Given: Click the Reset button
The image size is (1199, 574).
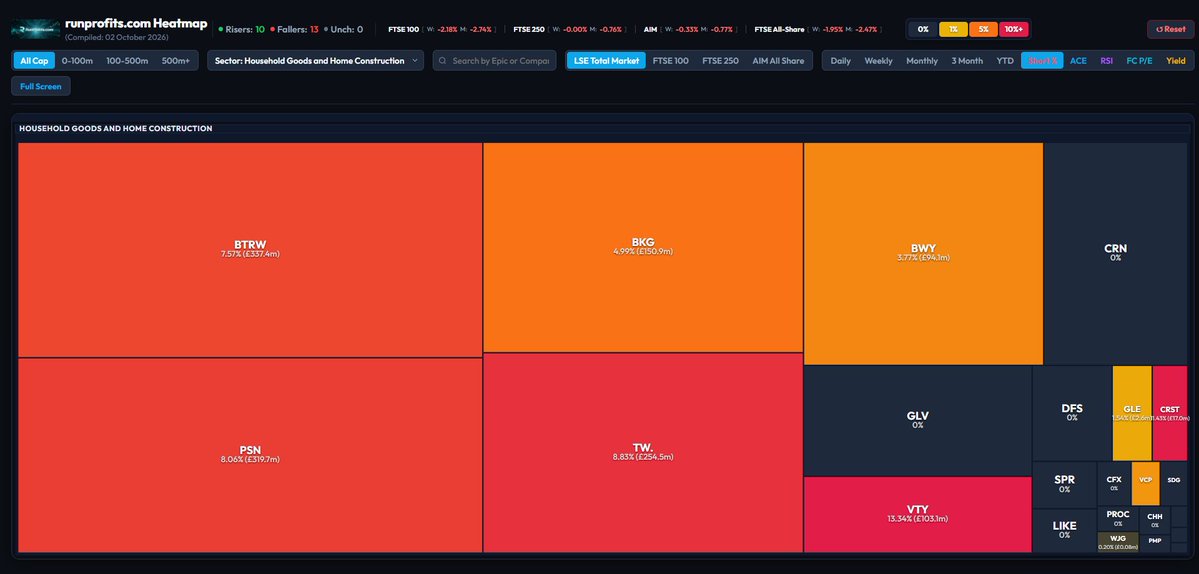Looking at the screenshot, I should [1170, 29].
